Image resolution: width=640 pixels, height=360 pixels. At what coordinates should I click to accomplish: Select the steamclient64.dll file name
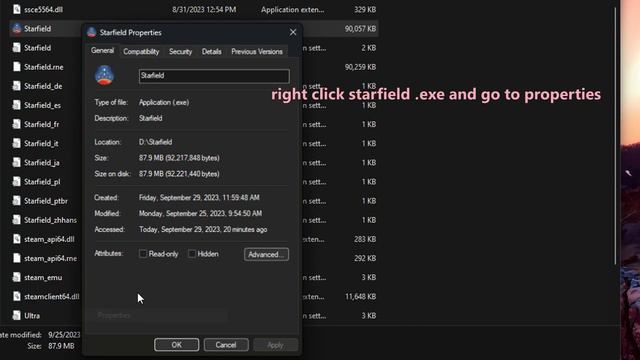(x=51, y=297)
